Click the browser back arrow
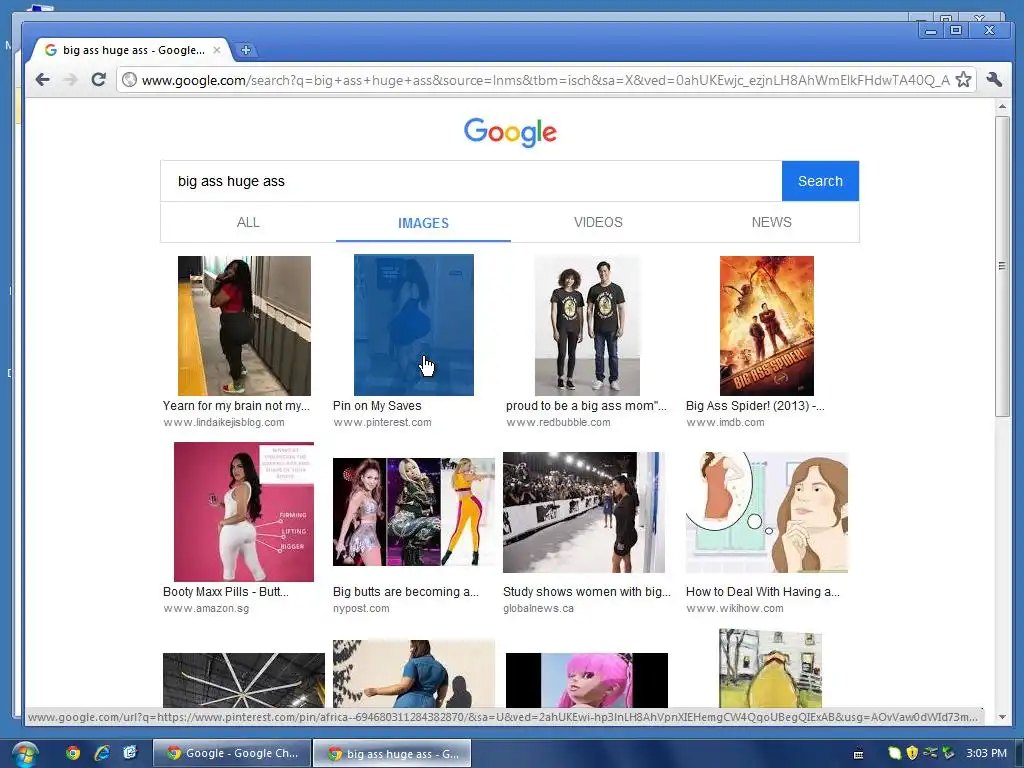 pos(42,80)
